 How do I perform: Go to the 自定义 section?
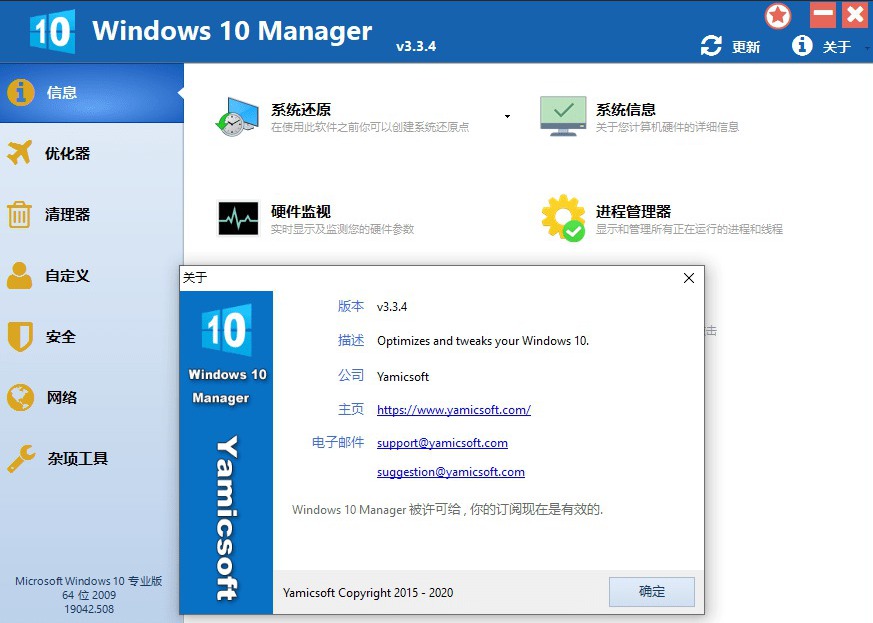pos(67,276)
